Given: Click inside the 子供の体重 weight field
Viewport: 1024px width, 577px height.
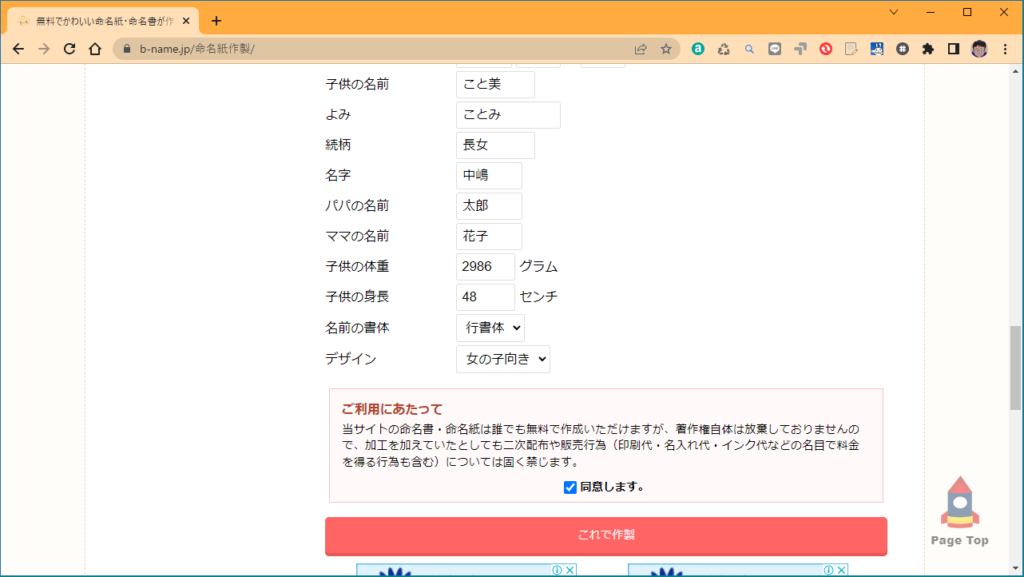Looking at the screenshot, I should [485, 266].
